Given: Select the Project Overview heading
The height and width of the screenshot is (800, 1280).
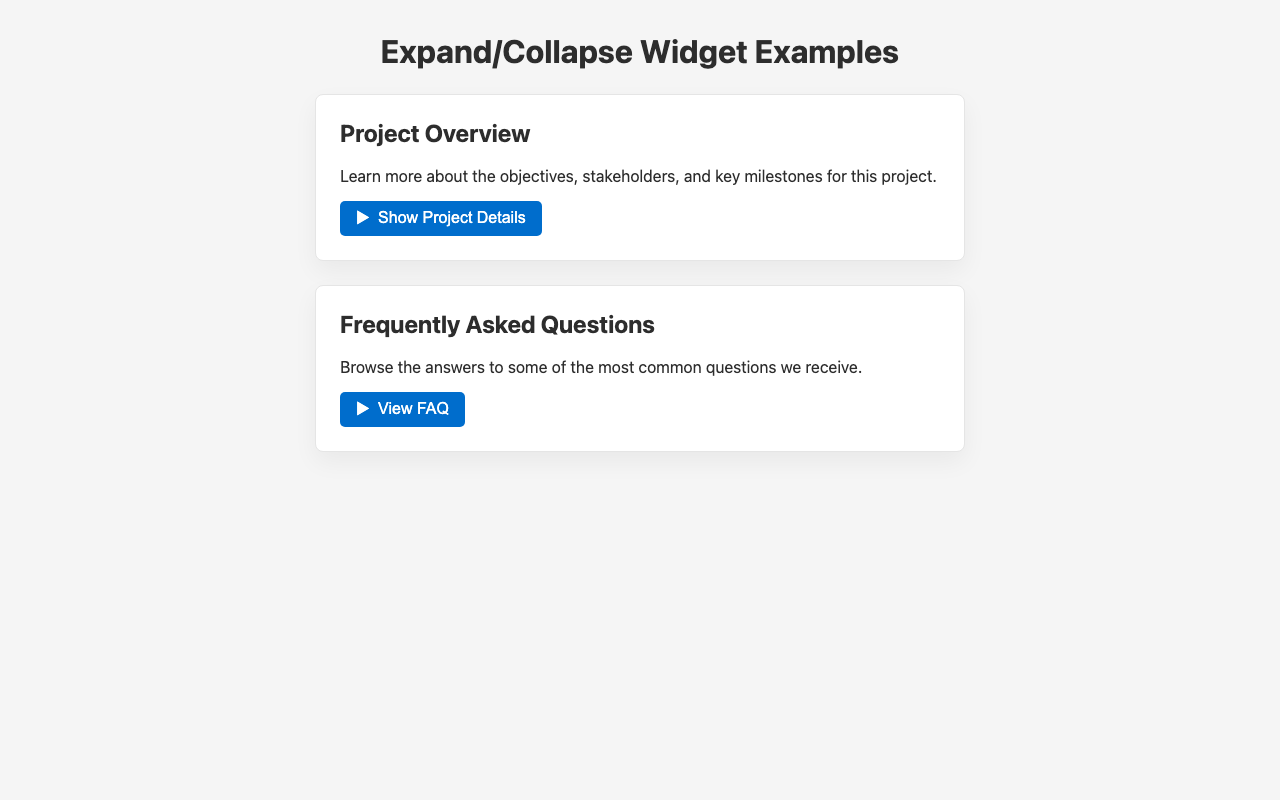Looking at the screenshot, I should (x=434, y=133).
